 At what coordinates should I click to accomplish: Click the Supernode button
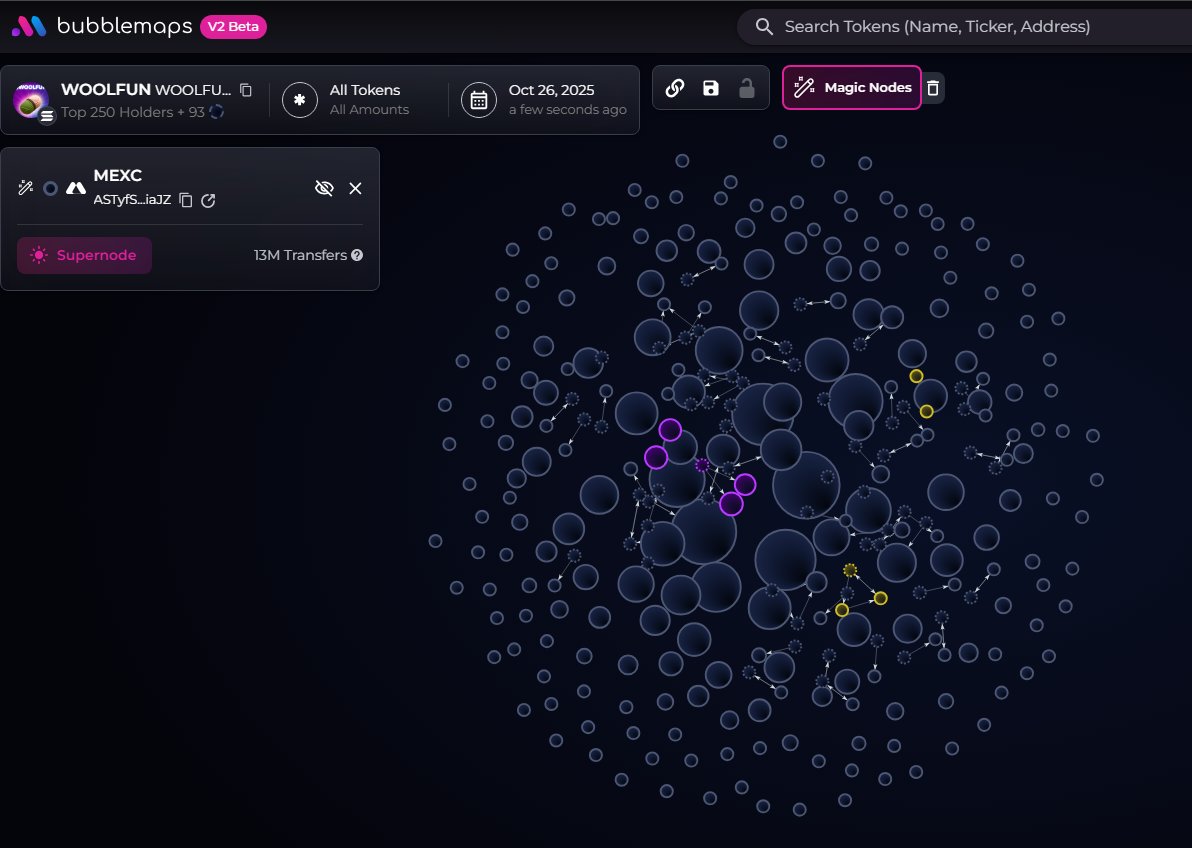84,255
